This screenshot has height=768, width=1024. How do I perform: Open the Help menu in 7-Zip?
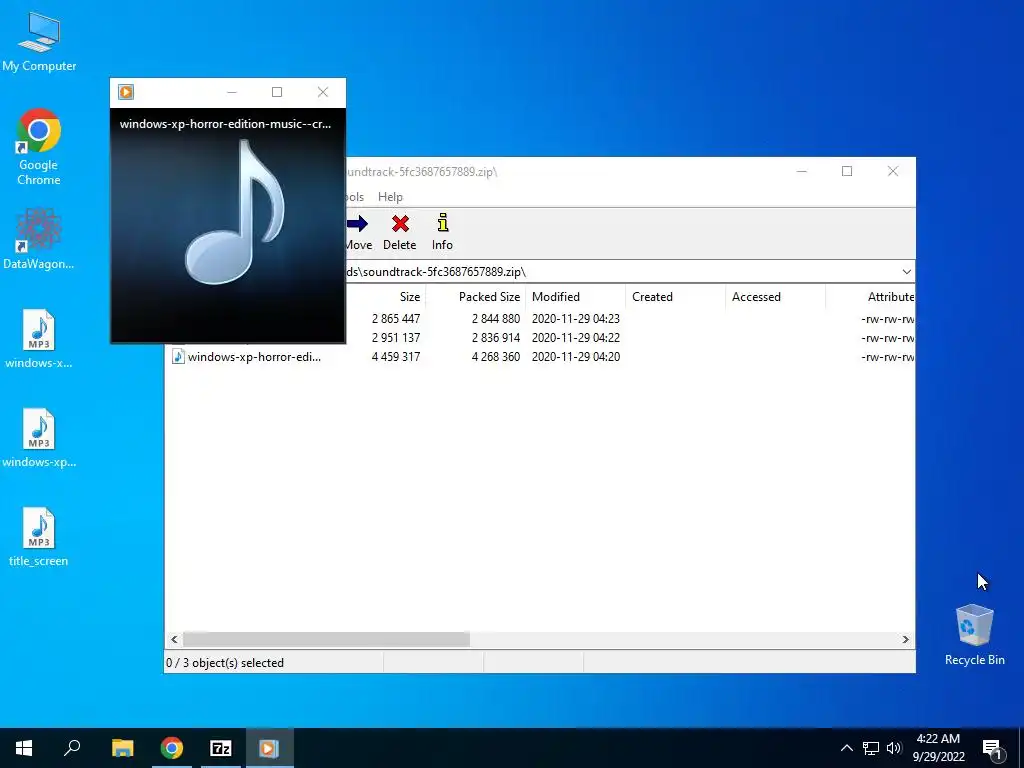coord(390,197)
